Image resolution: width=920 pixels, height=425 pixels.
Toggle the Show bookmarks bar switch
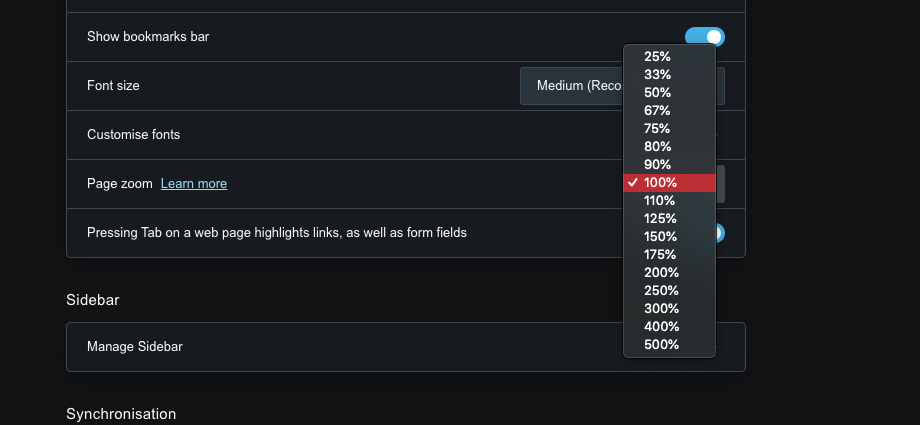[x=706, y=37]
